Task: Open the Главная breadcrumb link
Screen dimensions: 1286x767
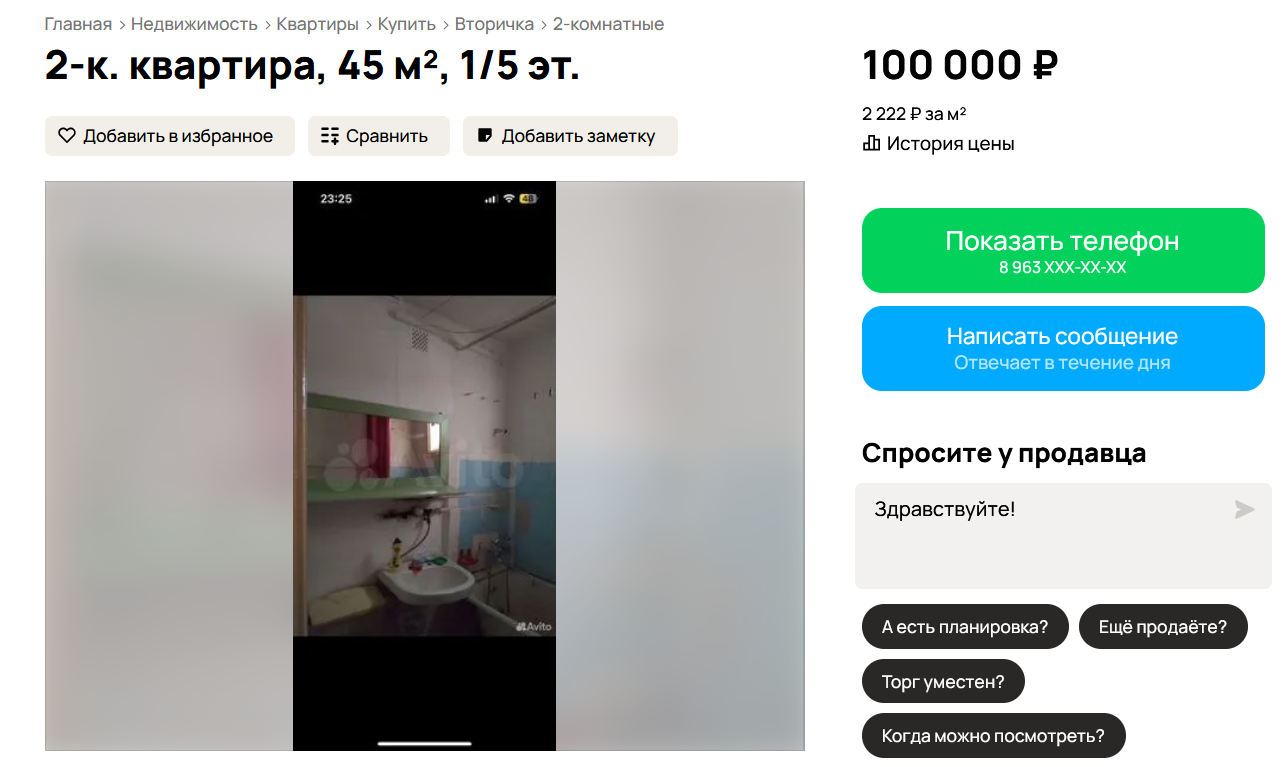Action: pos(78,24)
